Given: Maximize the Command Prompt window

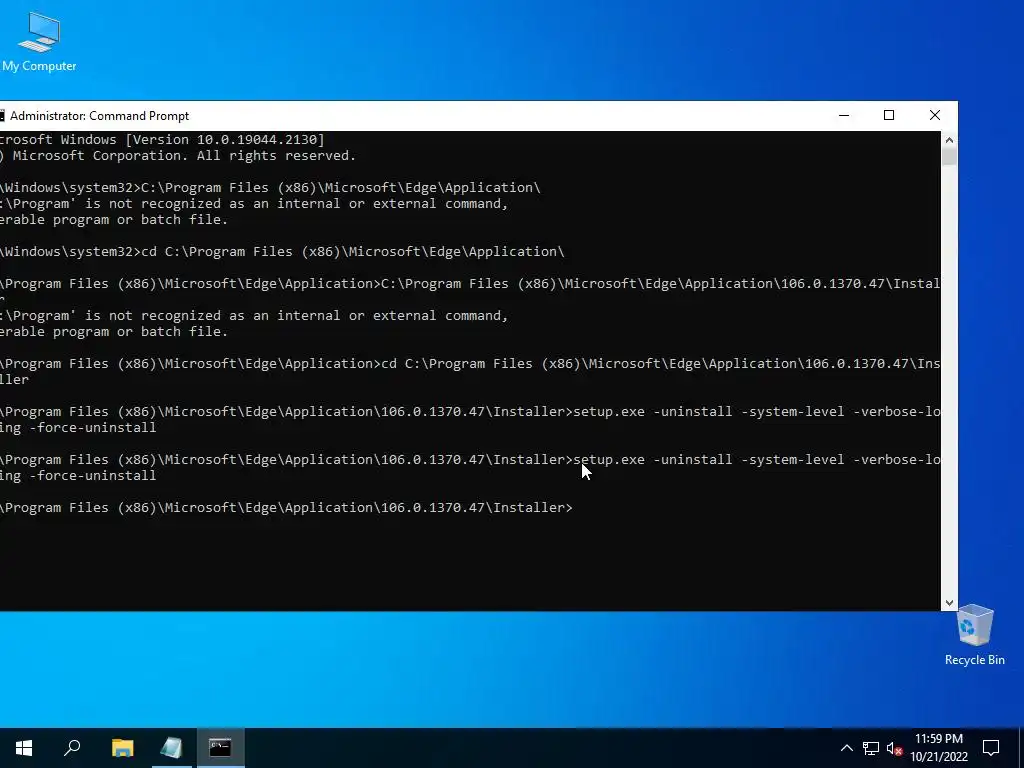Looking at the screenshot, I should point(889,116).
